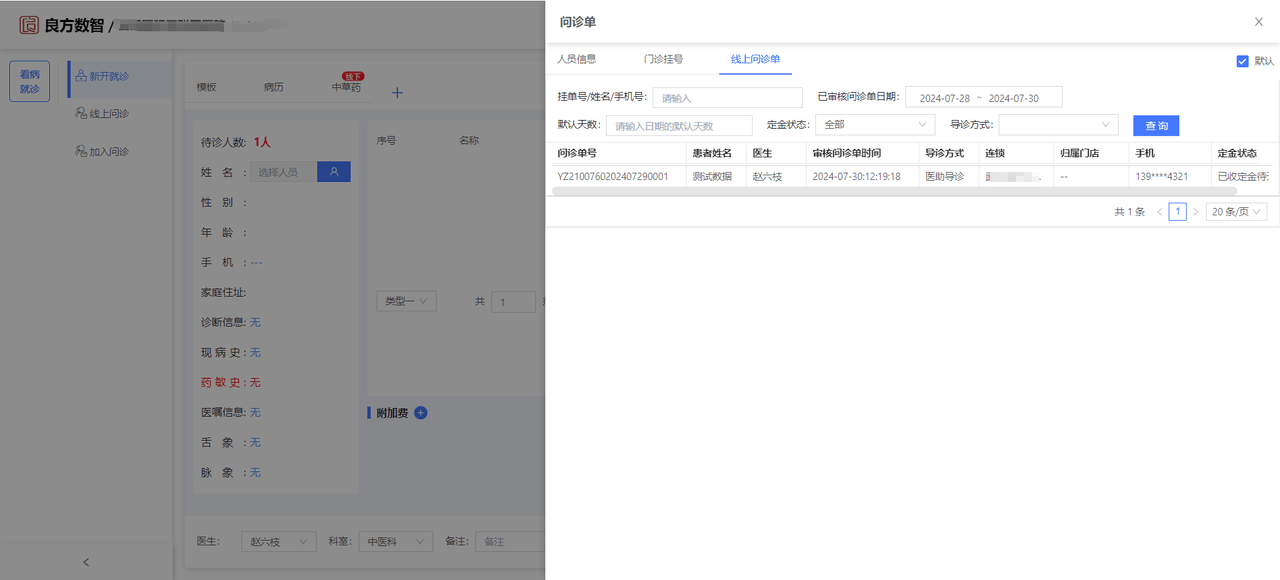This screenshot has height=580, width=1280.
Task: Open the 20 条/页 page size dropdown
Action: (1237, 212)
